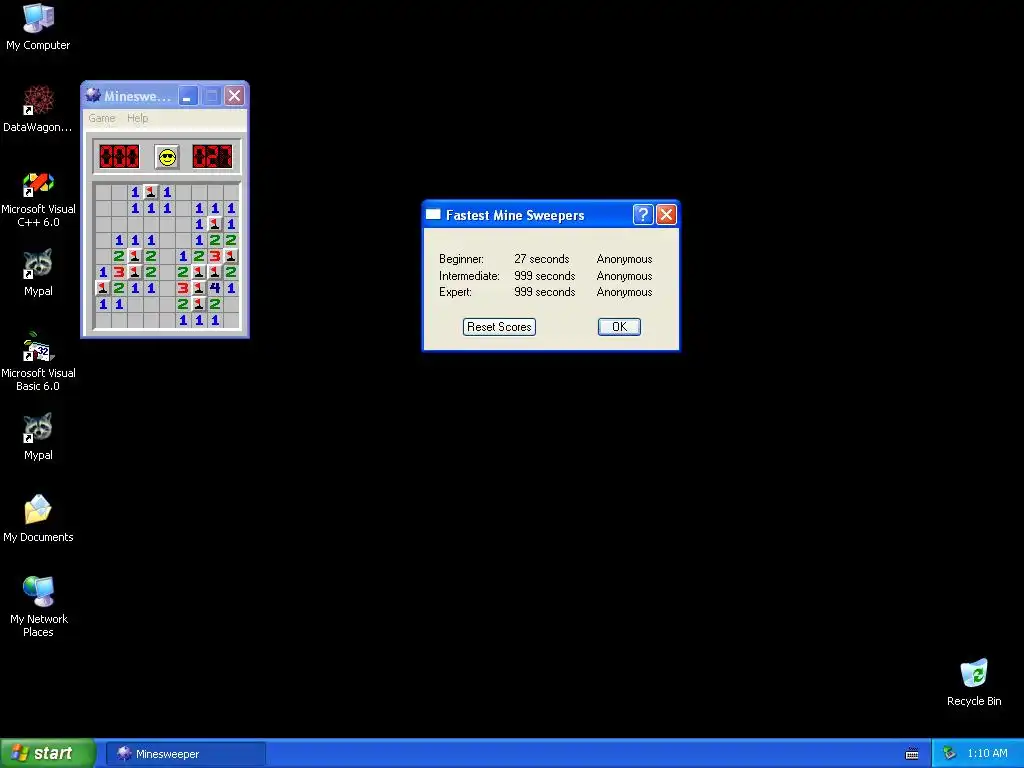
Task: Close the Minesweeper window
Action: [x=234, y=96]
